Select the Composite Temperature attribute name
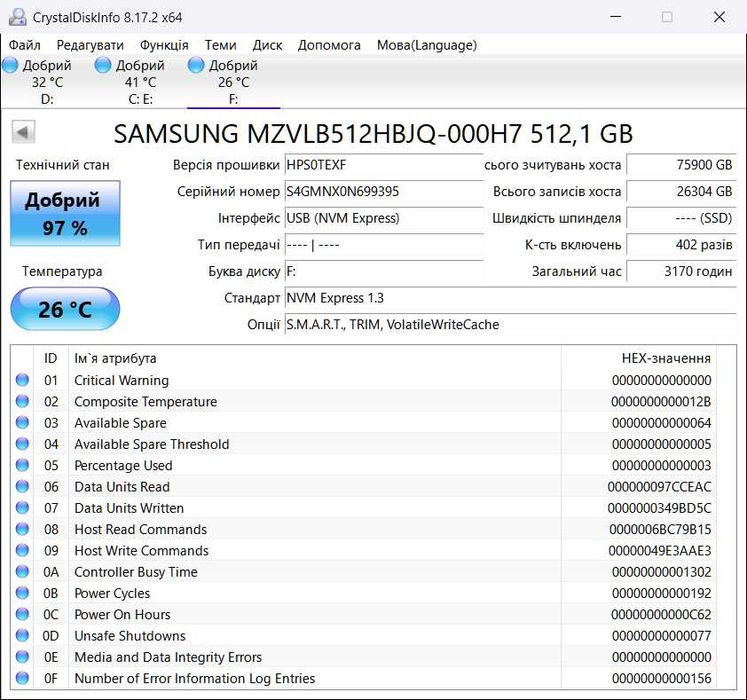 pyautogui.click(x=146, y=402)
